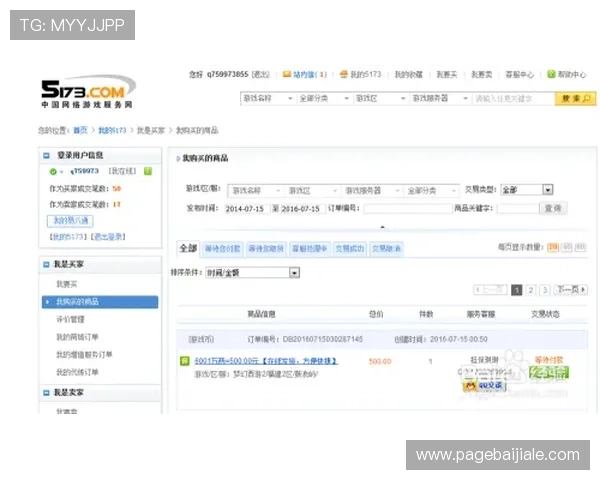Open 我要买 in top navigation
Image resolution: width=600 pixels, height=480 pixels.
pyautogui.click(x=447, y=74)
